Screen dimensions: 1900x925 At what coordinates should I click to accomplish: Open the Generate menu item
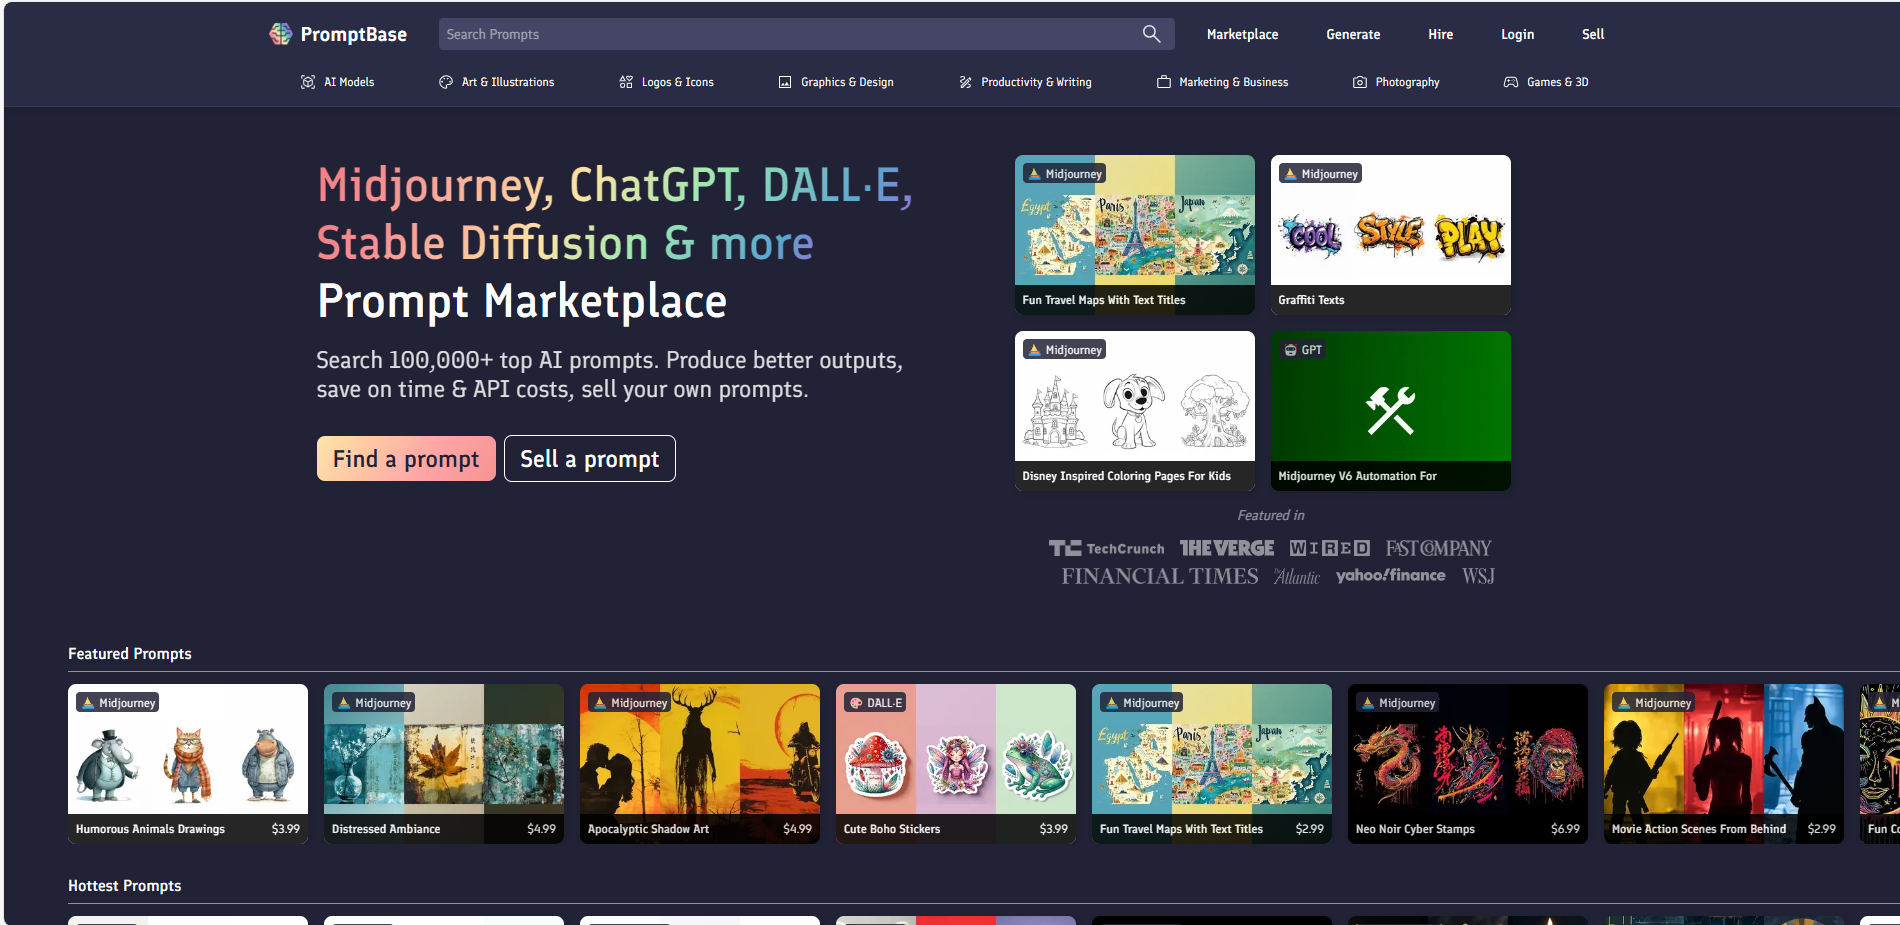point(1353,34)
